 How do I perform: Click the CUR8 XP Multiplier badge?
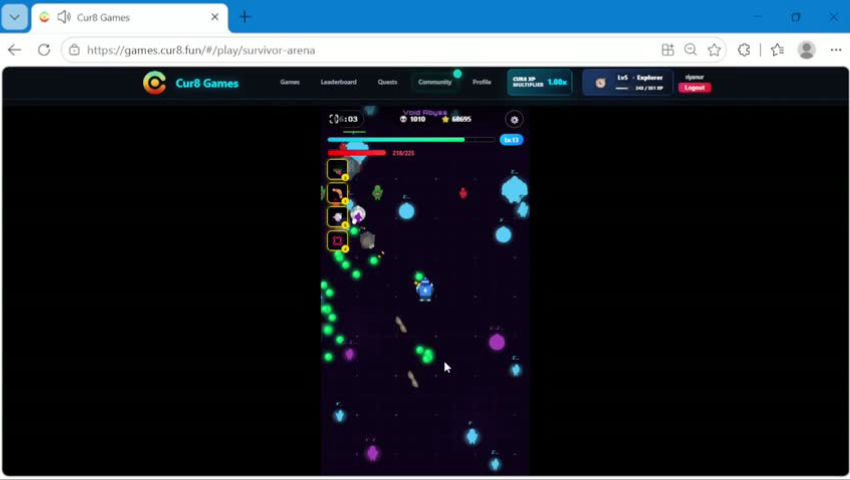point(539,82)
